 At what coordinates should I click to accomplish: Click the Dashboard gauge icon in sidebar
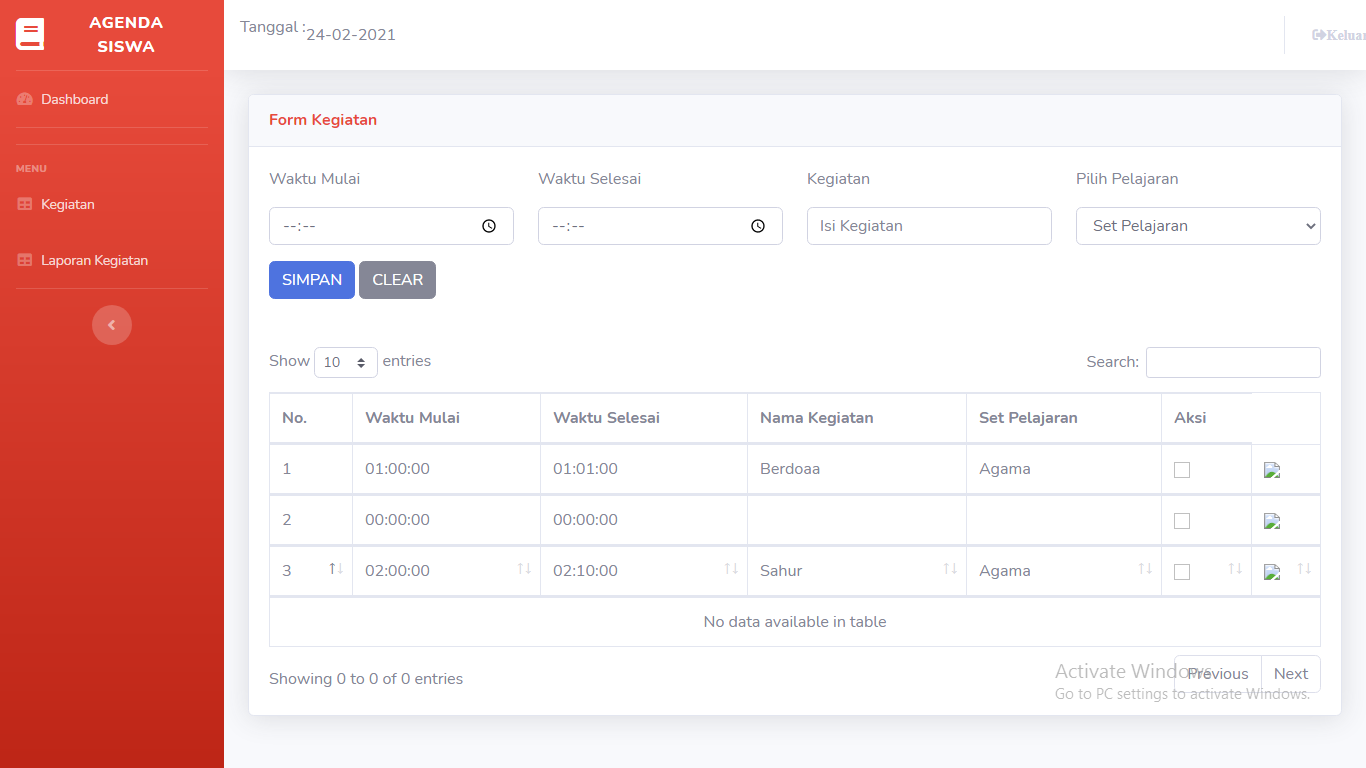pos(25,99)
